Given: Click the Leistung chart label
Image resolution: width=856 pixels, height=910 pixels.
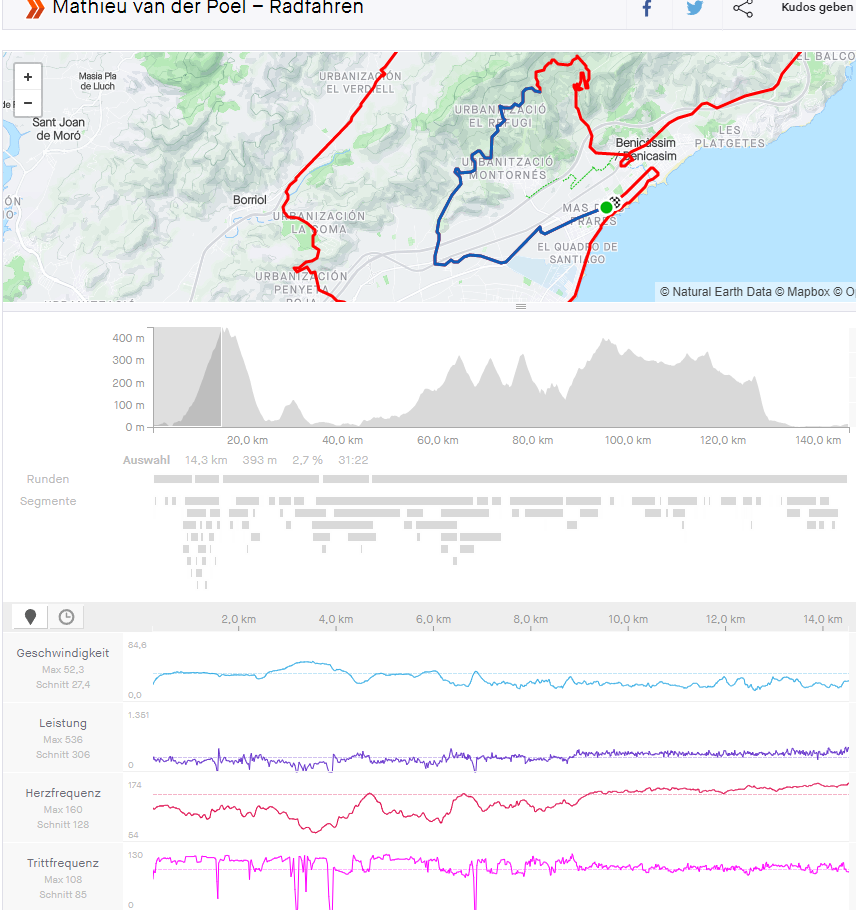Looking at the screenshot, I should pos(63,723).
